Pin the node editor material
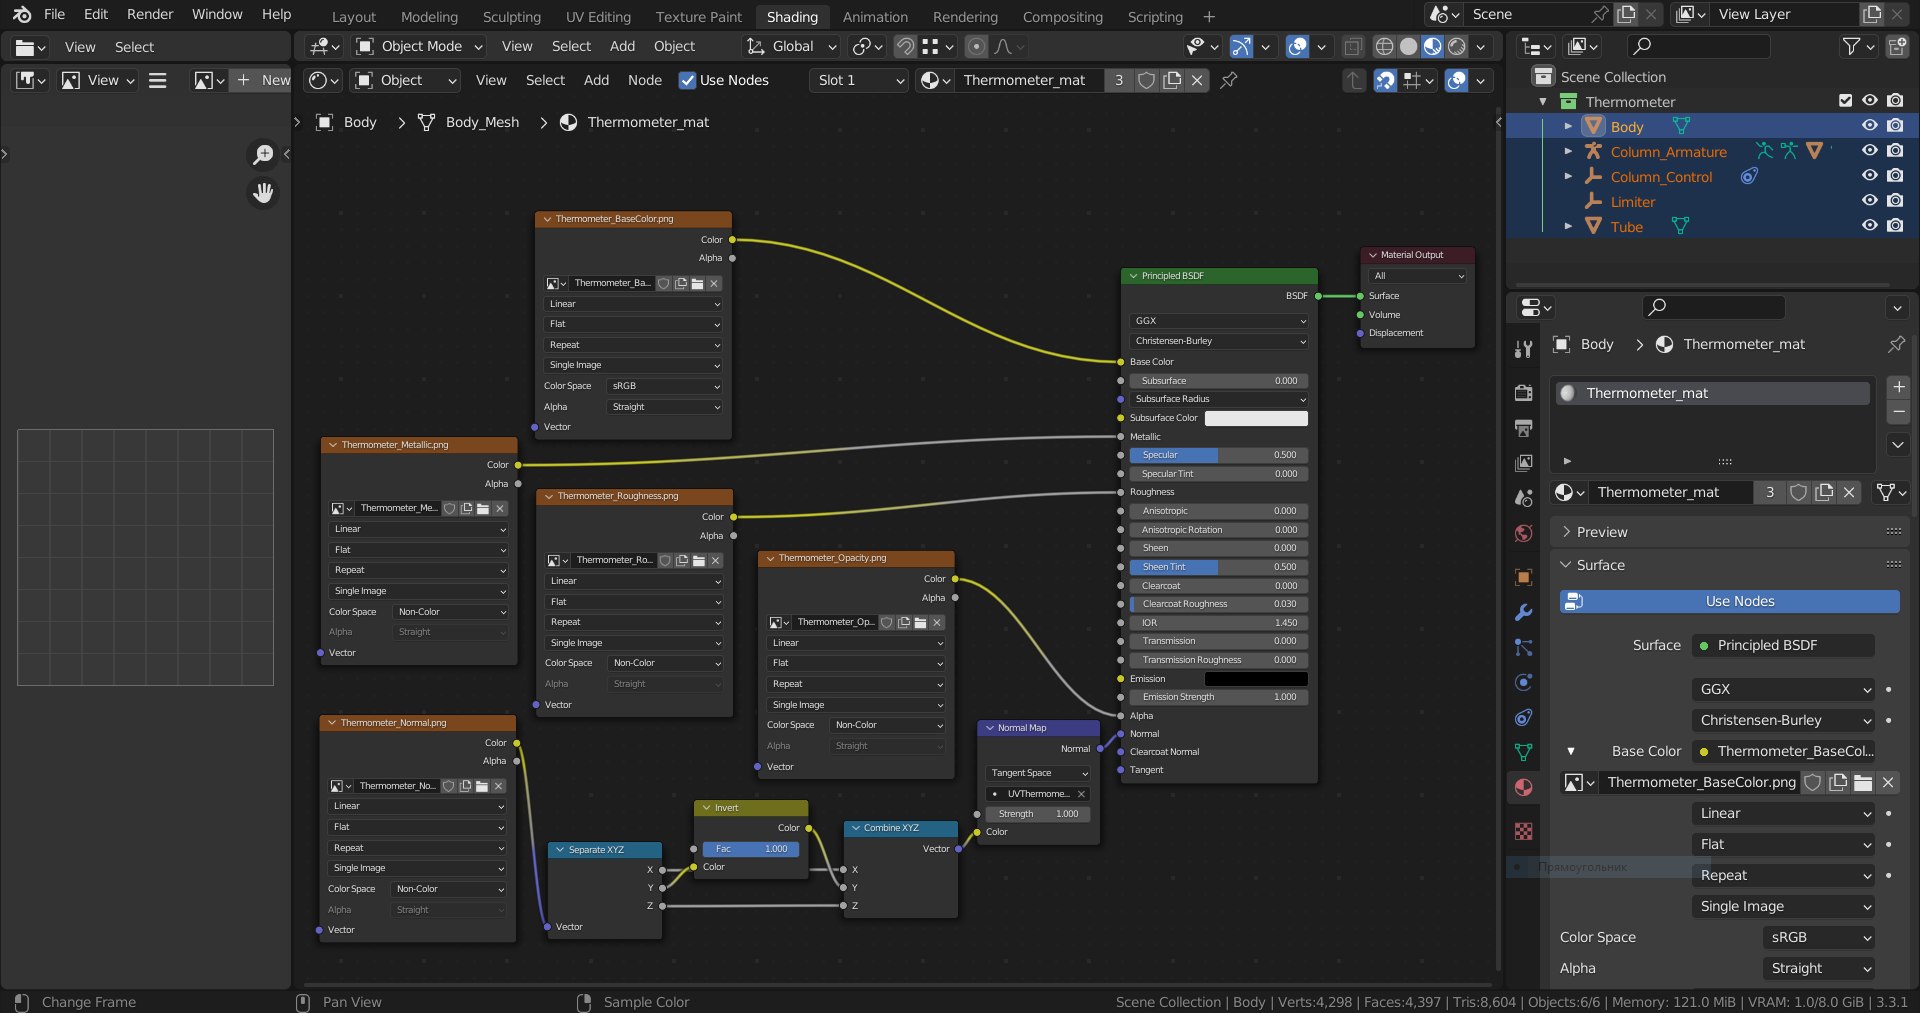Image resolution: width=1920 pixels, height=1013 pixels. coord(1229,80)
